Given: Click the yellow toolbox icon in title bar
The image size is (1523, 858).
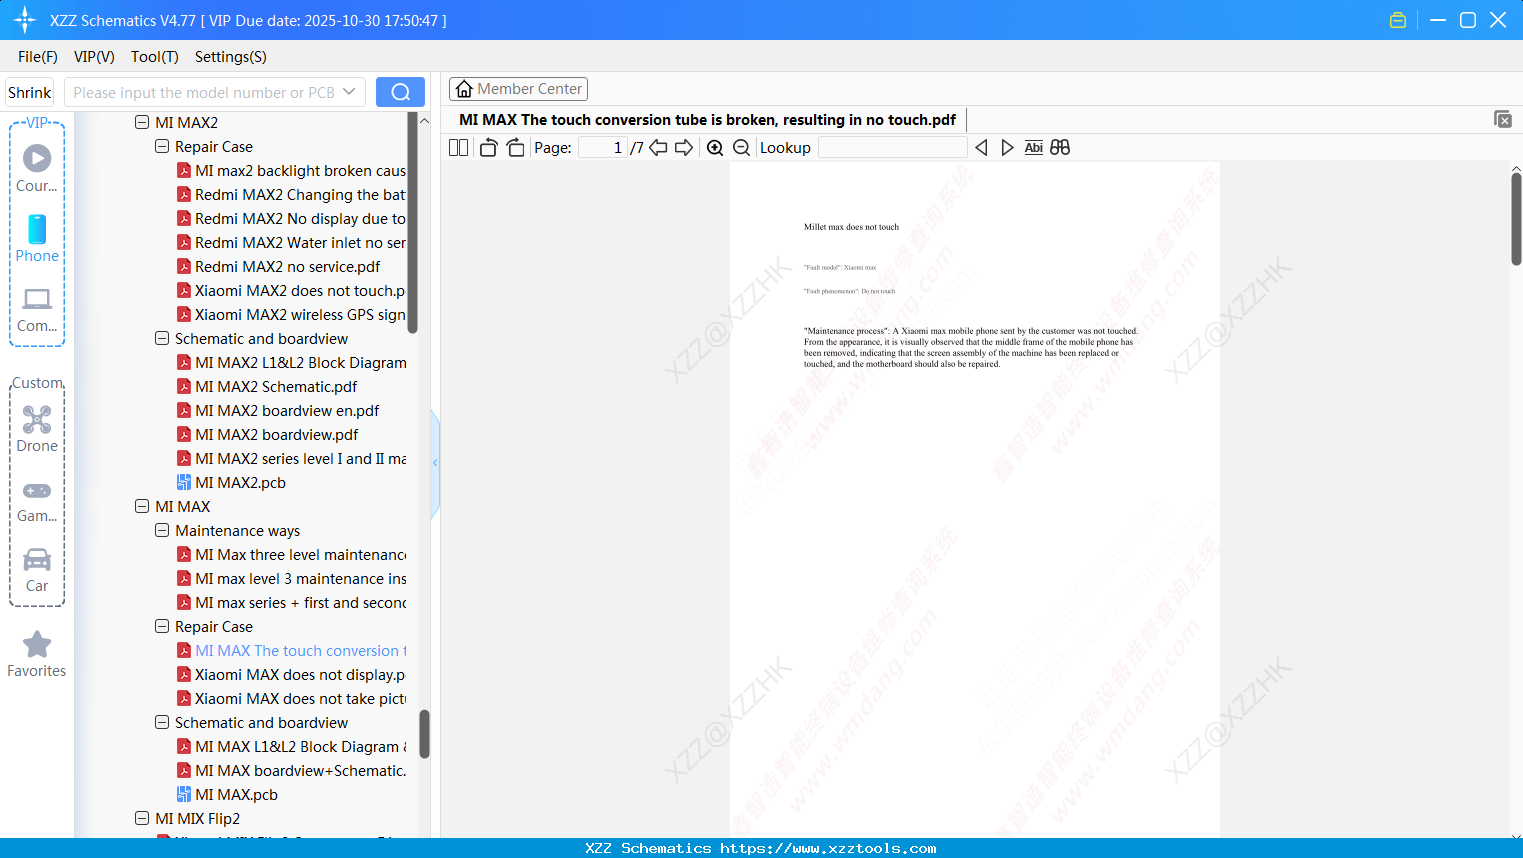Looking at the screenshot, I should (x=1398, y=20).
